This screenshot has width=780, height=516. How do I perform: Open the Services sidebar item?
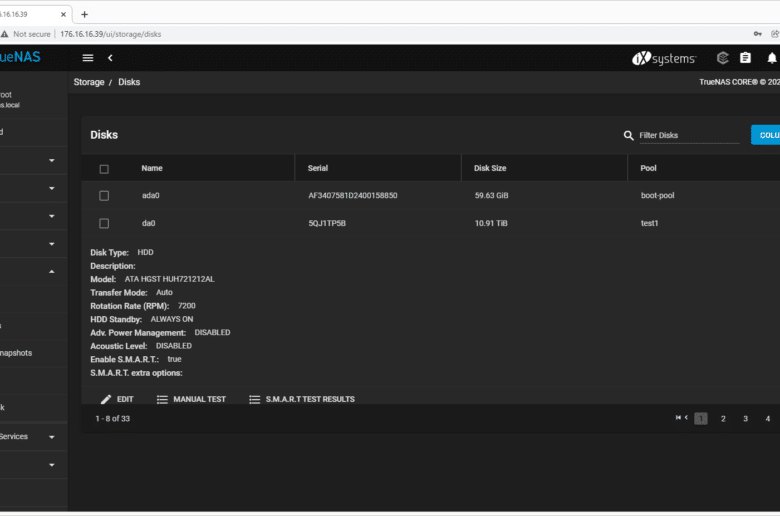[x=14, y=436]
